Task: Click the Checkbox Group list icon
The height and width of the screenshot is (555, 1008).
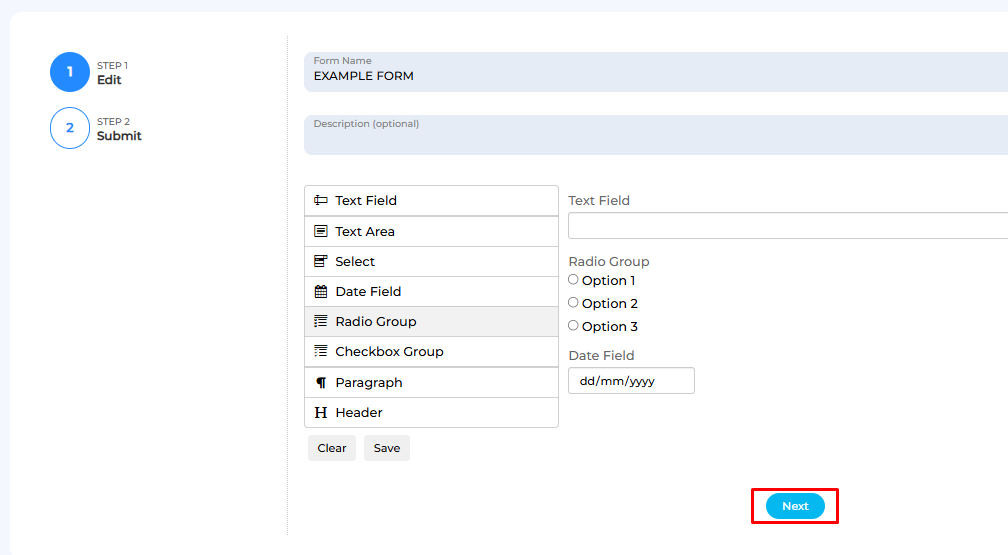Action: point(321,351)
